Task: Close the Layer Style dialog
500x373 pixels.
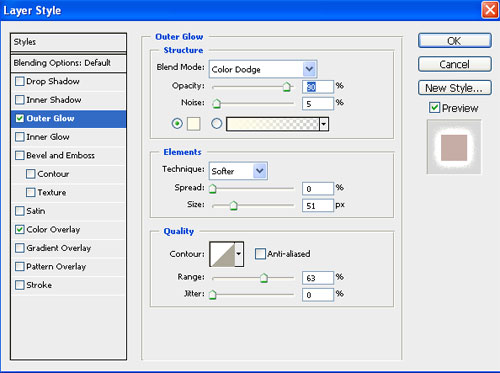Action: (490, 10)
